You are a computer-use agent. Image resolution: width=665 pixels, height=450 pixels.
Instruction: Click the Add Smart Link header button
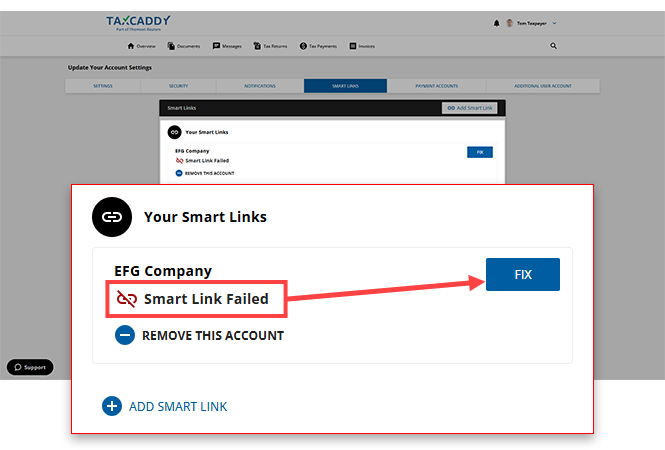469,108
